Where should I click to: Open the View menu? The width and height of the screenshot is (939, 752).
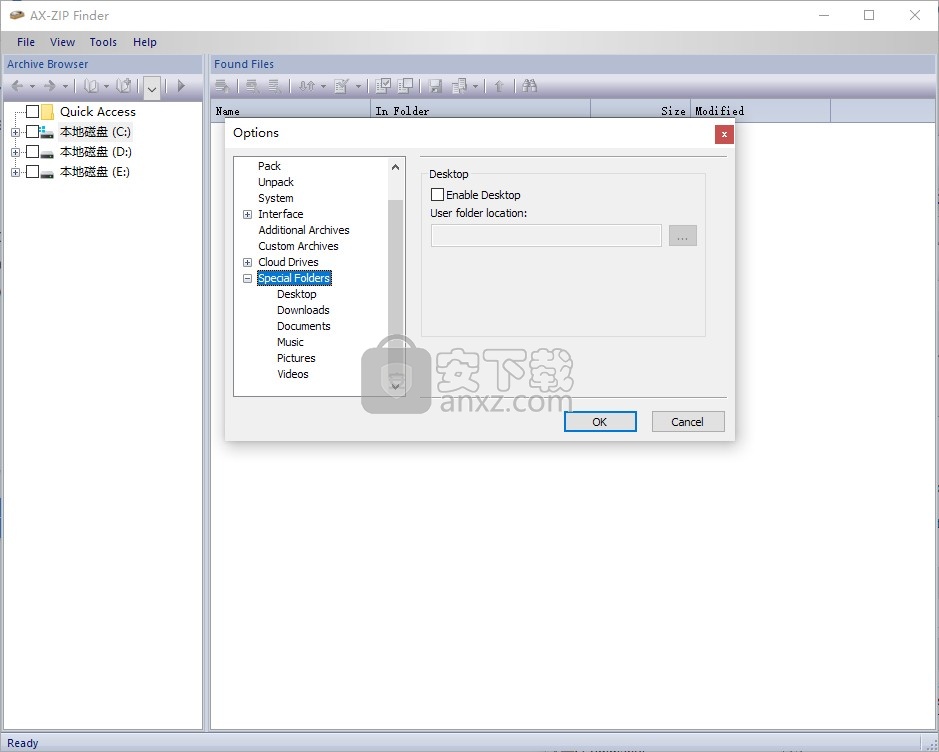pyautogui.click(x=62, y=42)
